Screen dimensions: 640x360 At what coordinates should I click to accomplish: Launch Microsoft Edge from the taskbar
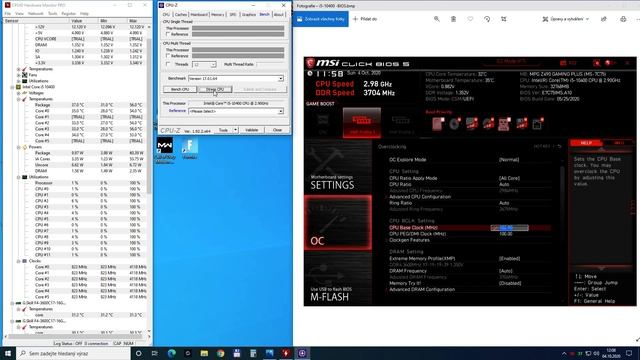pyautogui.click(x=171, y=353)
